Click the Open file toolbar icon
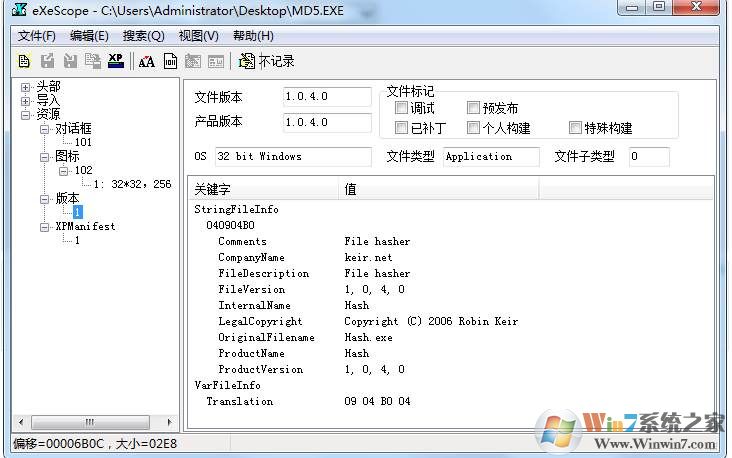This screenshot has height=458, width=732. click(x=24, y=61)
